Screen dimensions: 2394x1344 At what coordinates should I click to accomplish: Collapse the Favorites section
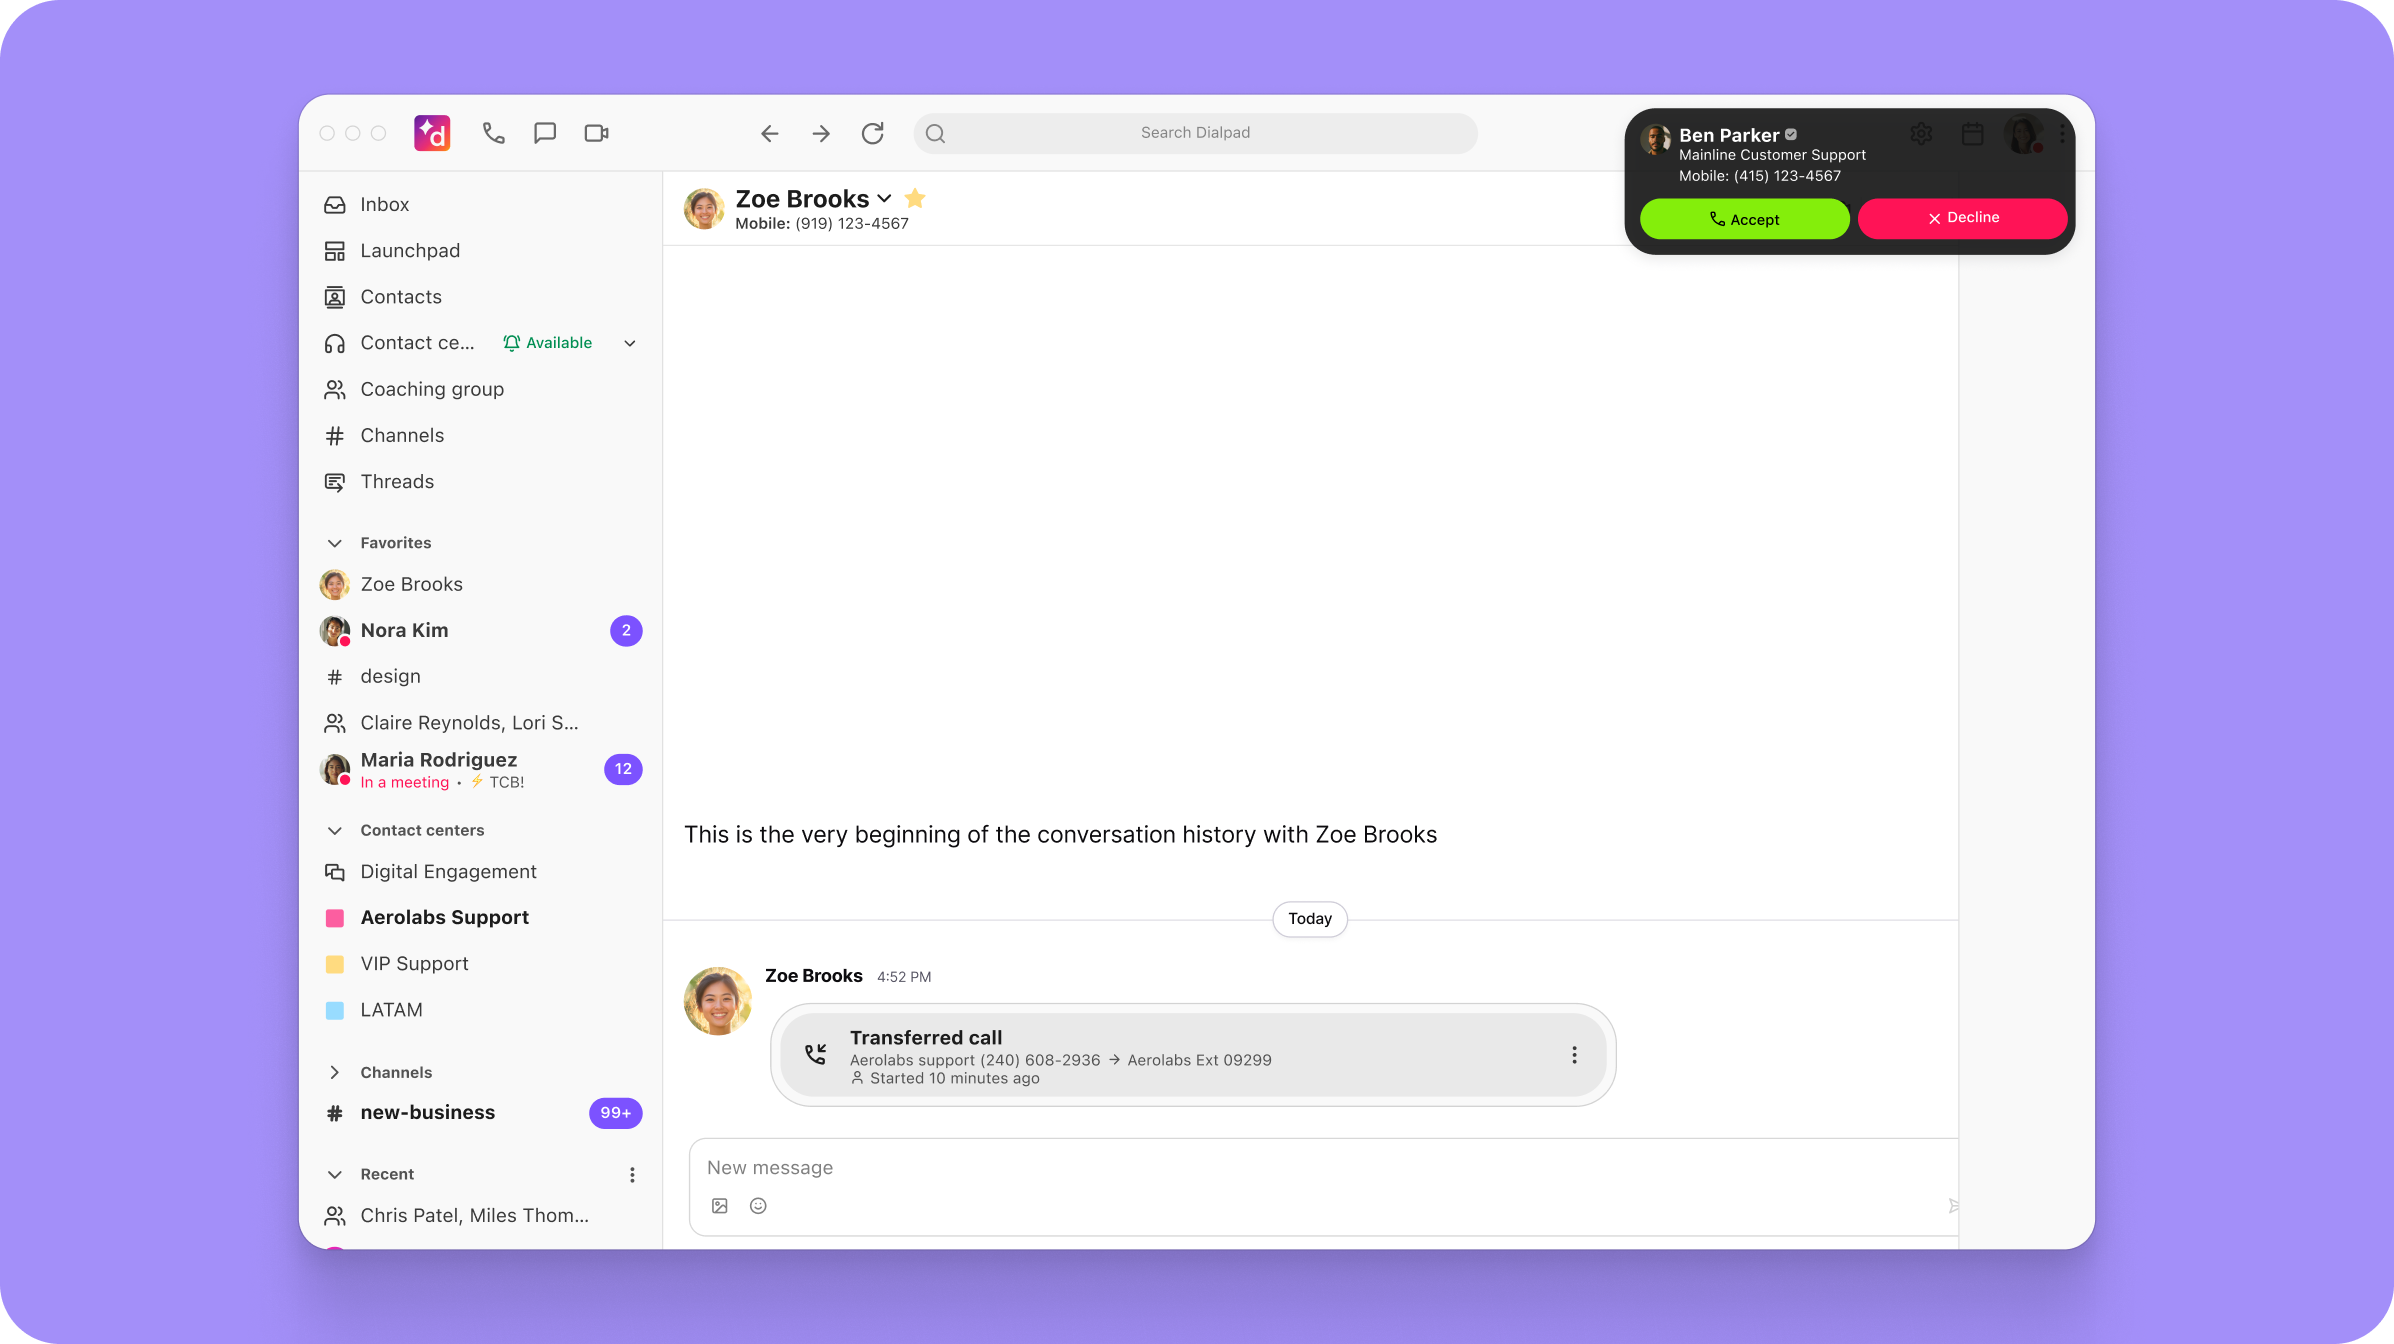[335, 543]
